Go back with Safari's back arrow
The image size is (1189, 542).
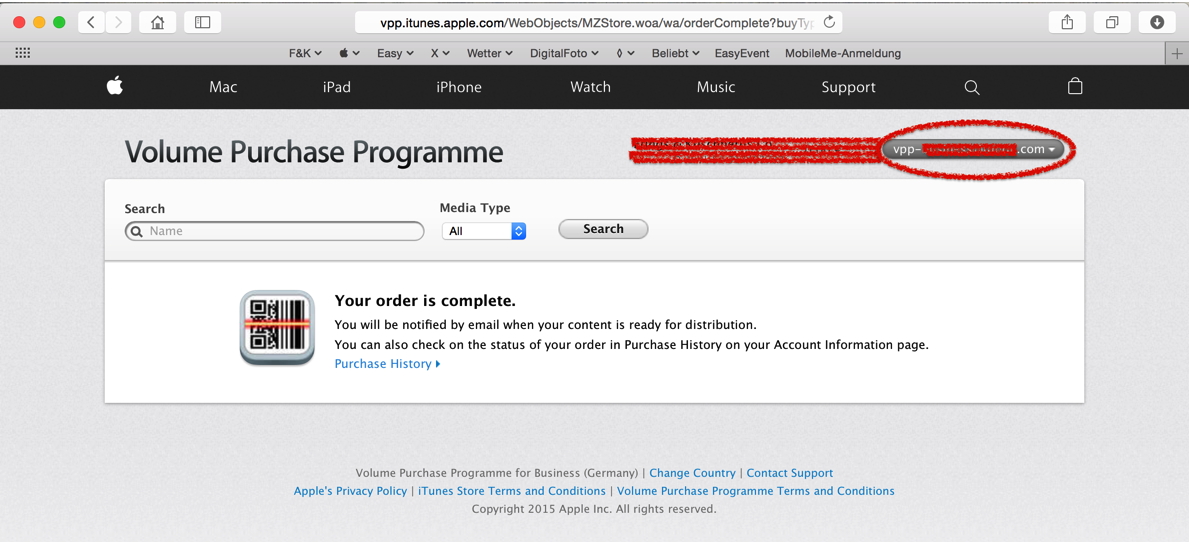(91, 22)
